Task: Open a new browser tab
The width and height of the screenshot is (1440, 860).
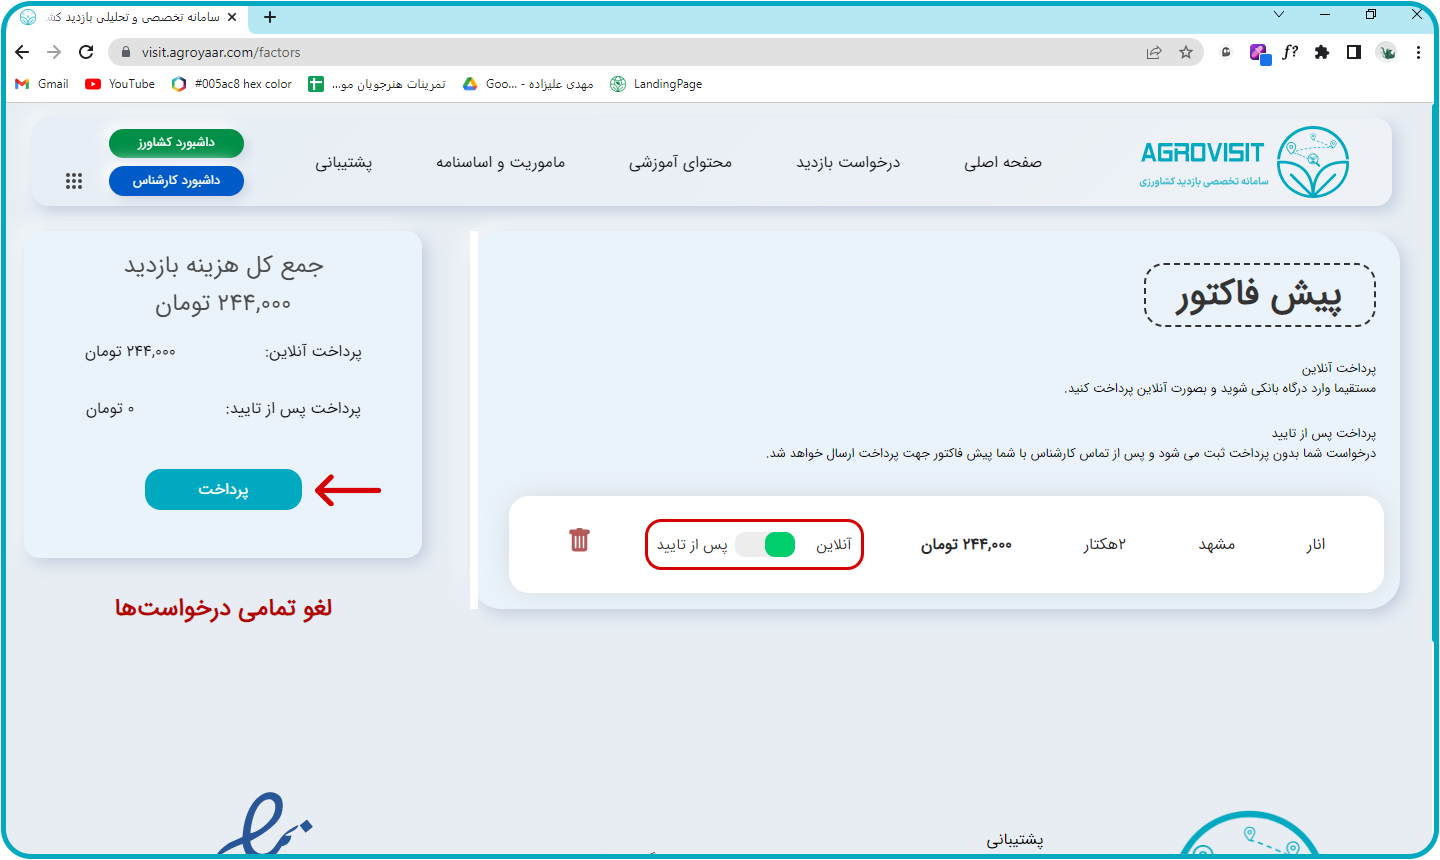Action: 270,17
